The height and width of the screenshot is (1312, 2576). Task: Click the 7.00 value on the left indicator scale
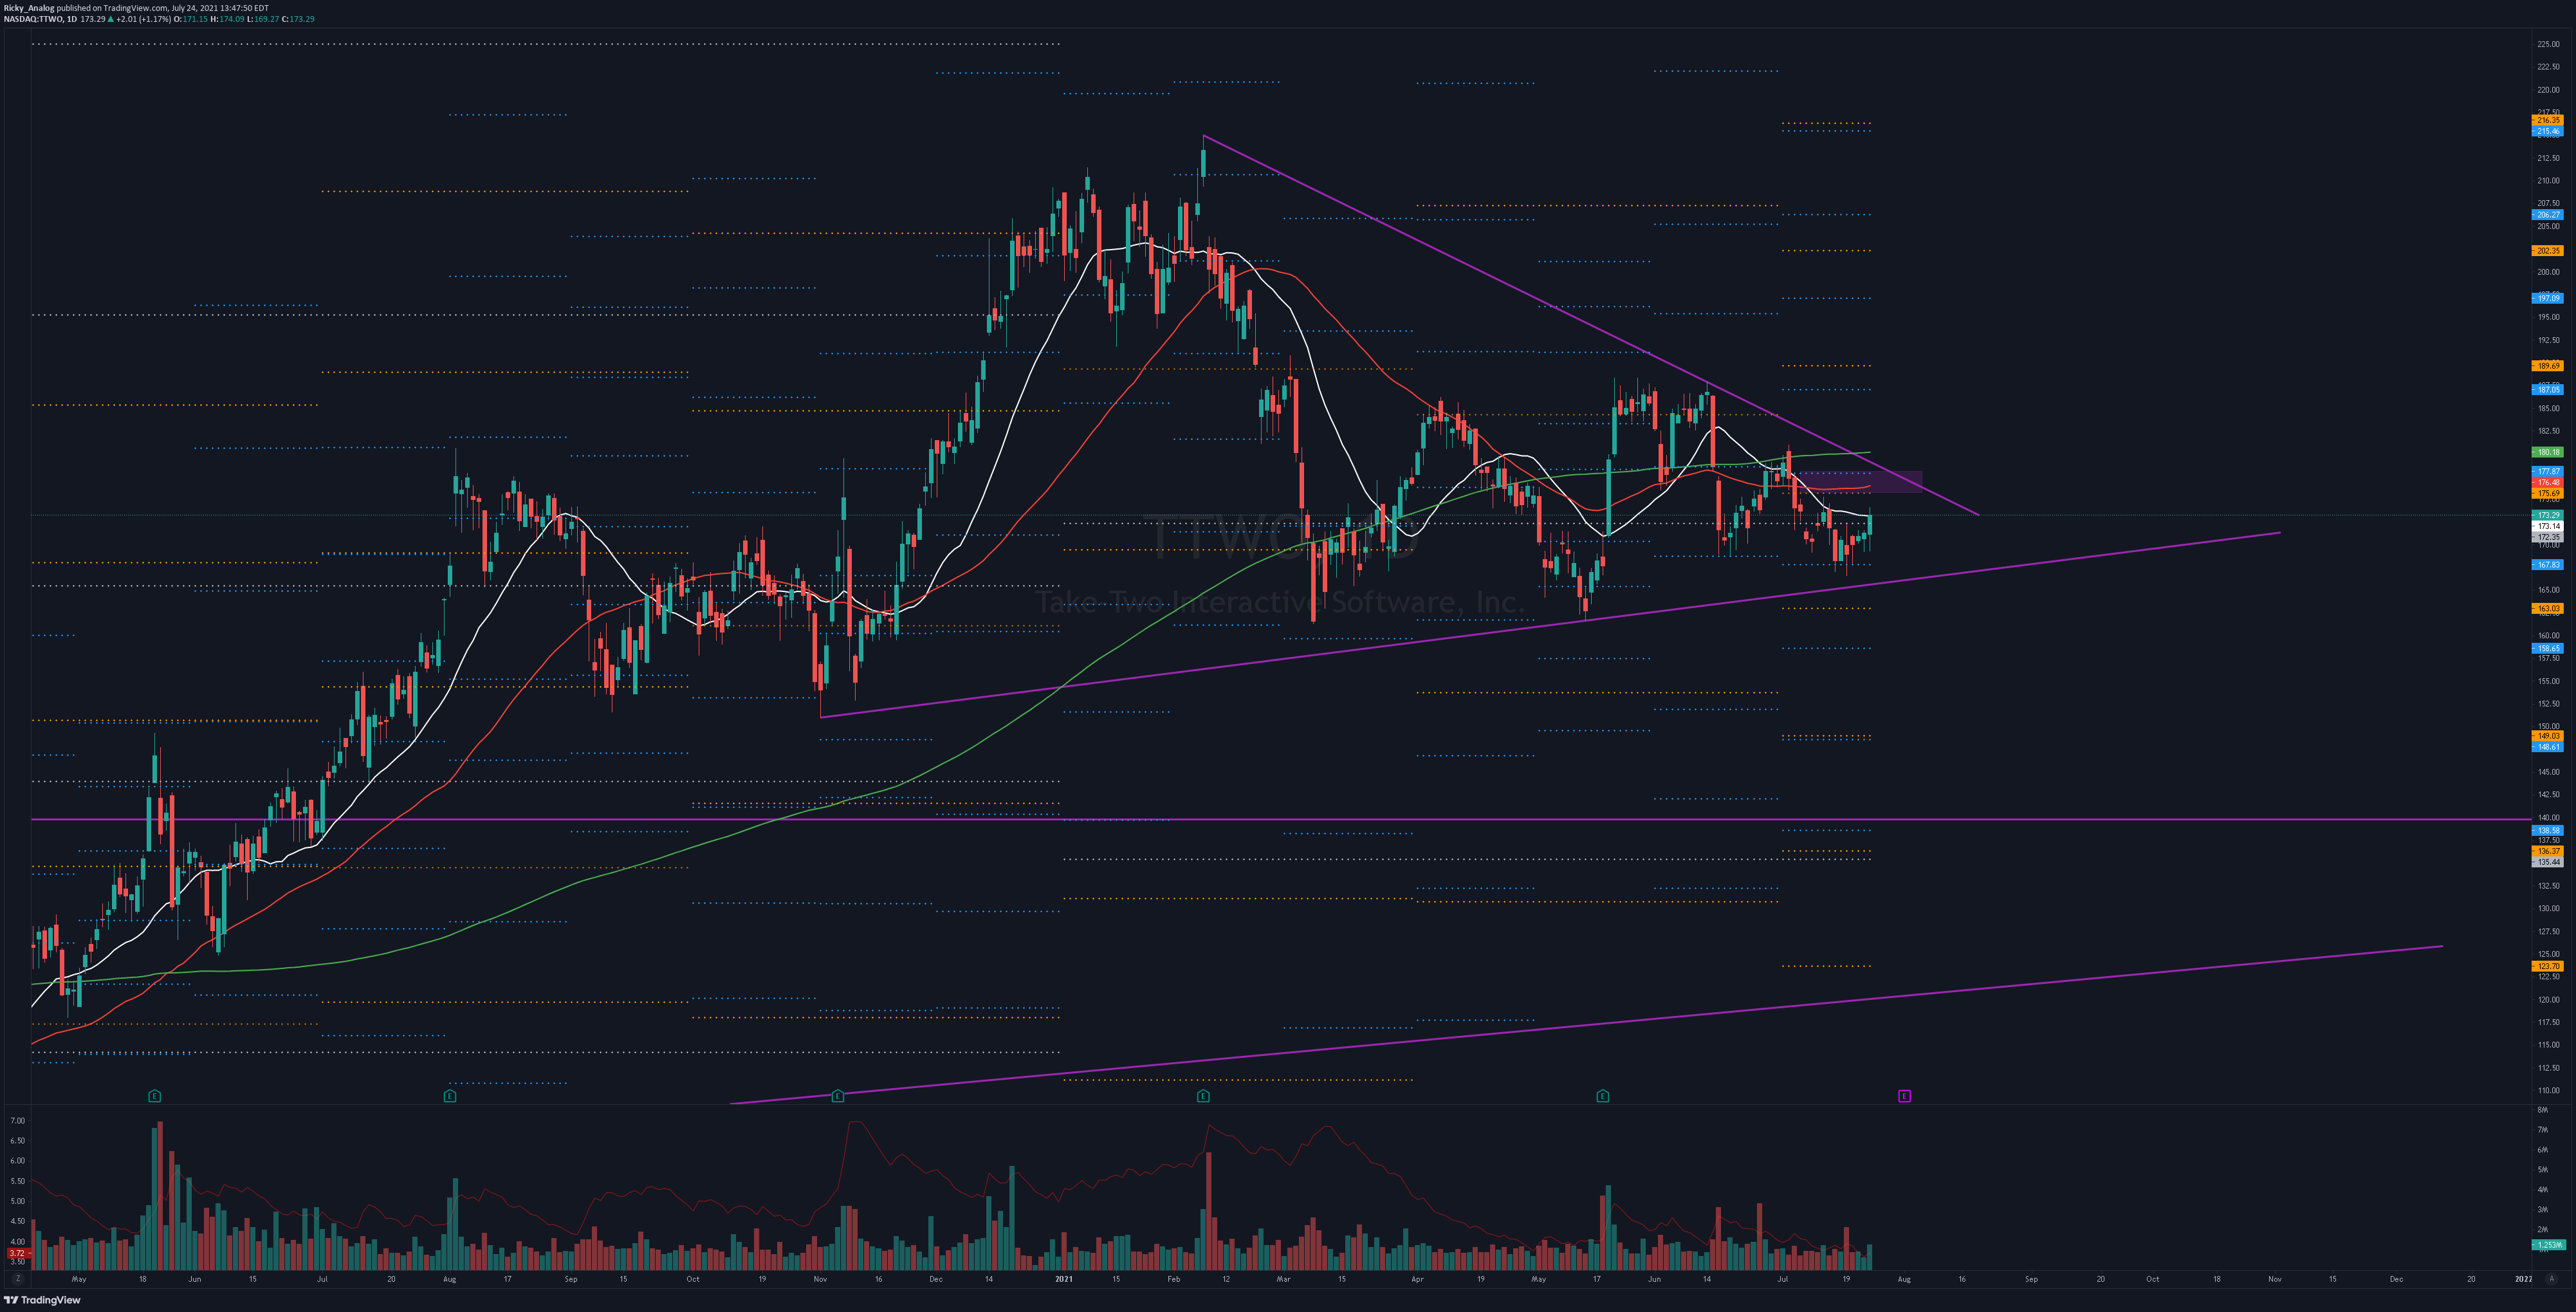tap(17, 1121)
